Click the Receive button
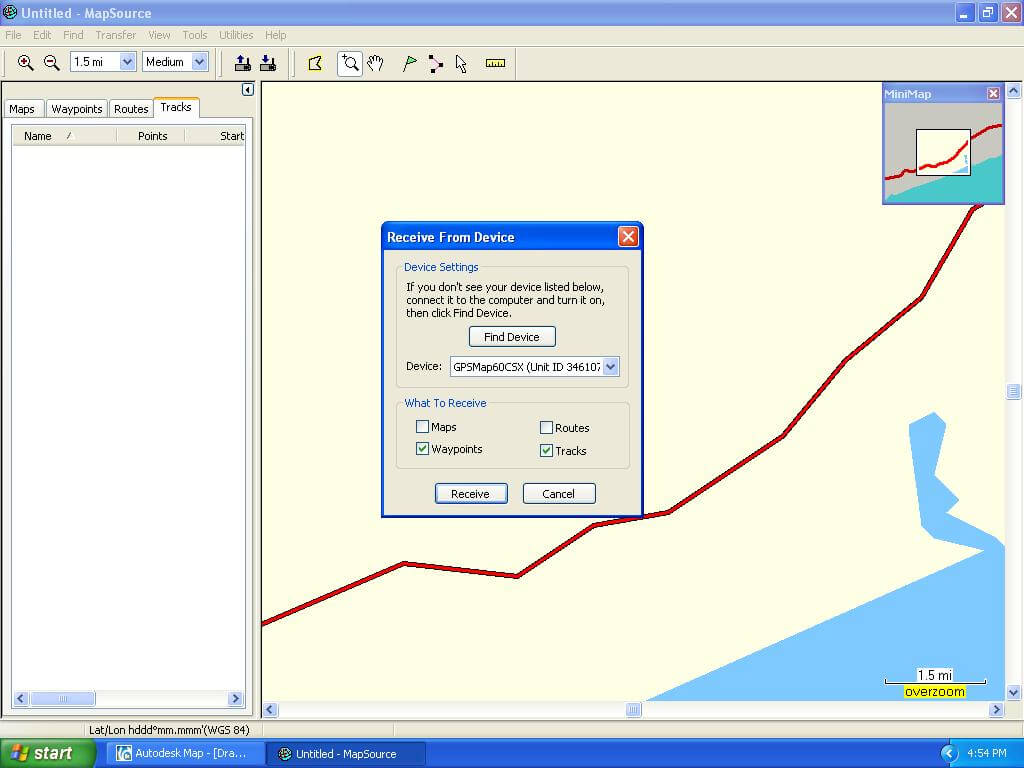 [471, 494]
